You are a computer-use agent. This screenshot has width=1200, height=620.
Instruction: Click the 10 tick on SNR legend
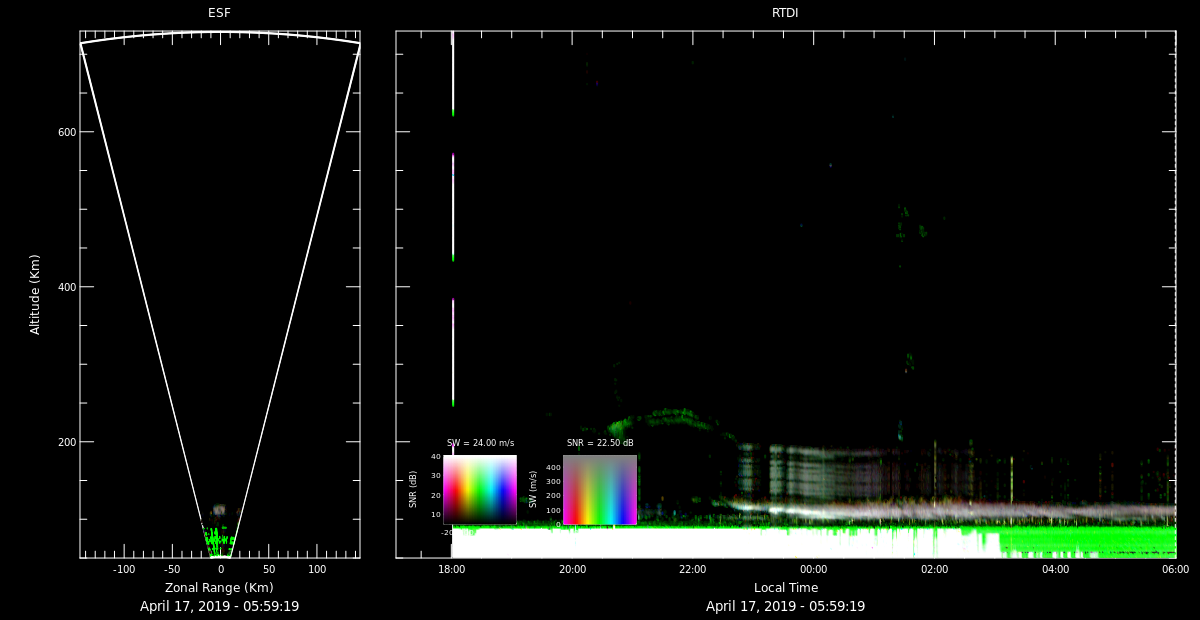click(x=436, y=514)
